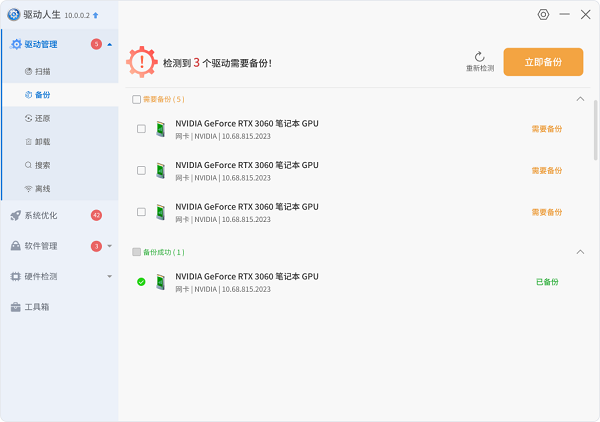Expand the 软件管理 dropdown arrow
Viewport: 600px width, 422px height.
(x=110, y=246)
